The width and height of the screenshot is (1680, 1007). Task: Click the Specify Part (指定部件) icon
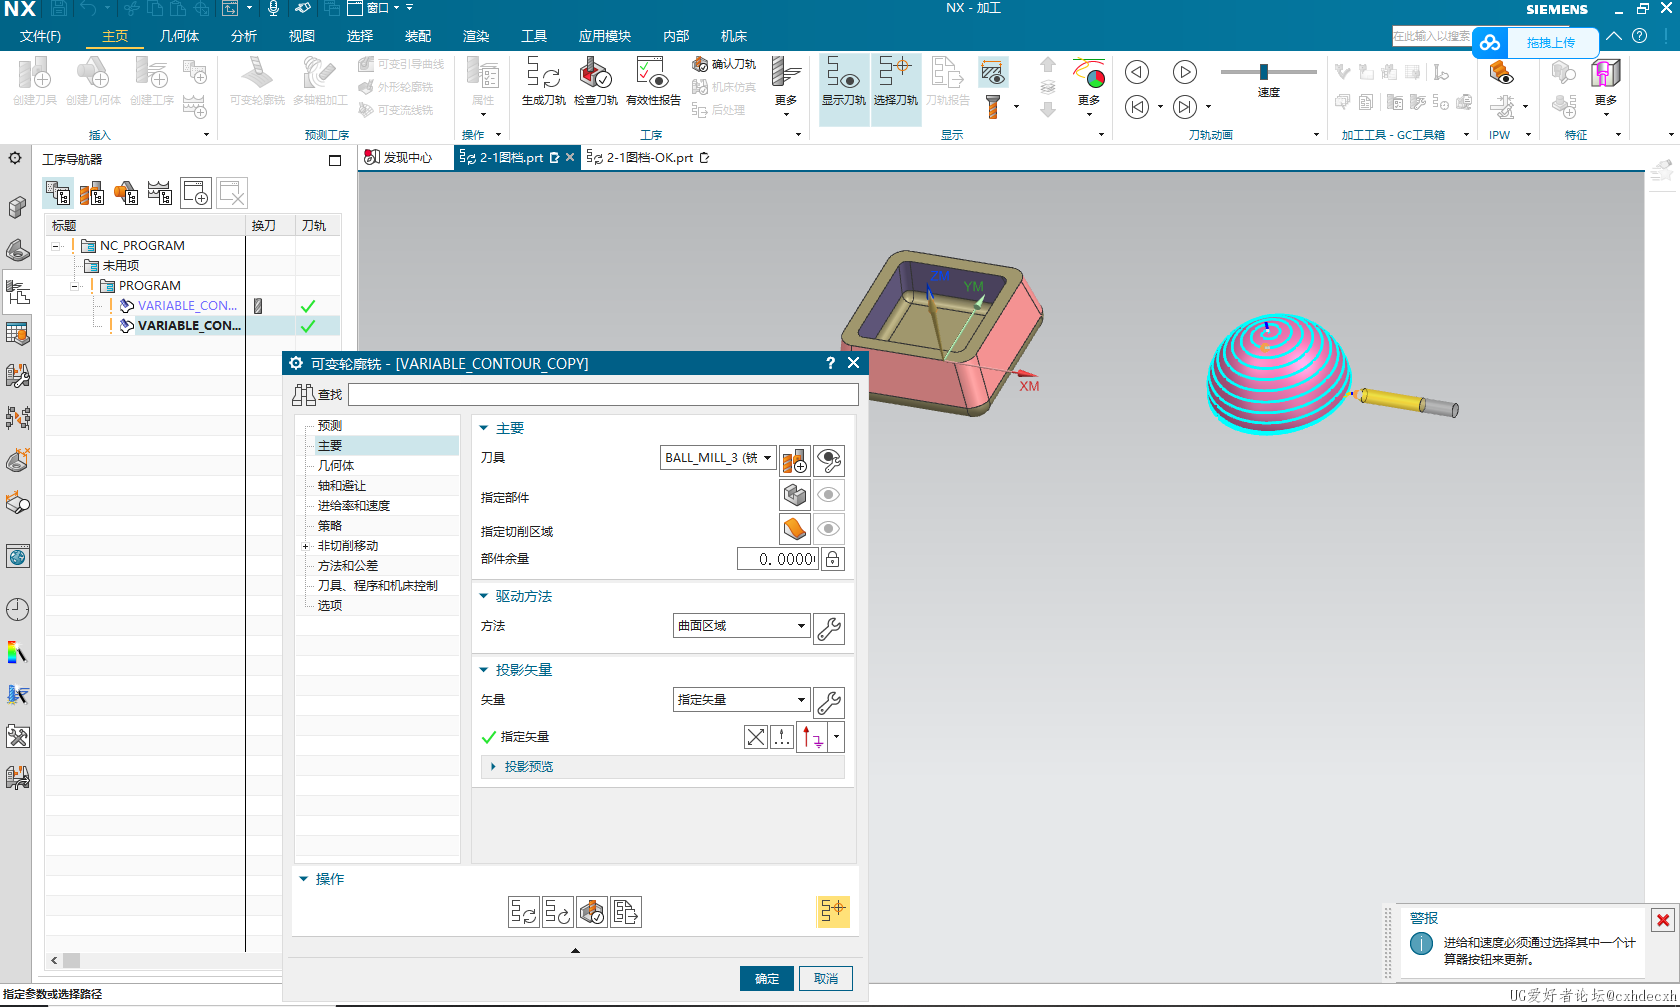click(x=795, y=495)
